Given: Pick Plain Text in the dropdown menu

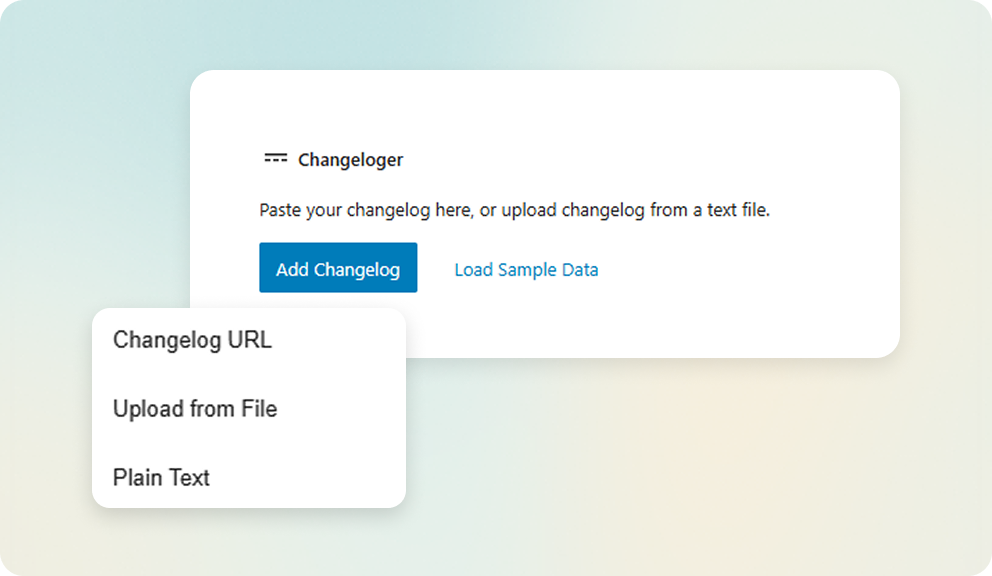Looking at the screenshot, I should point(161,477).
